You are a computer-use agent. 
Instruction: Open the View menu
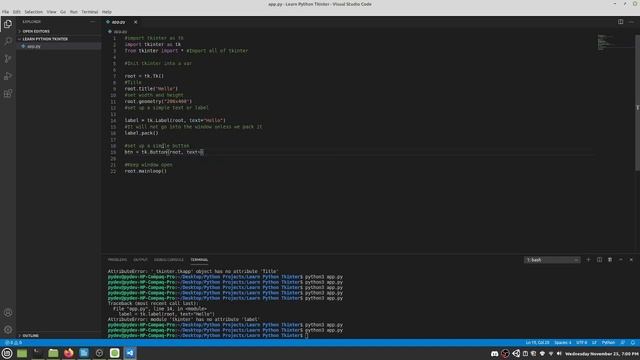(x=51, y=12)
